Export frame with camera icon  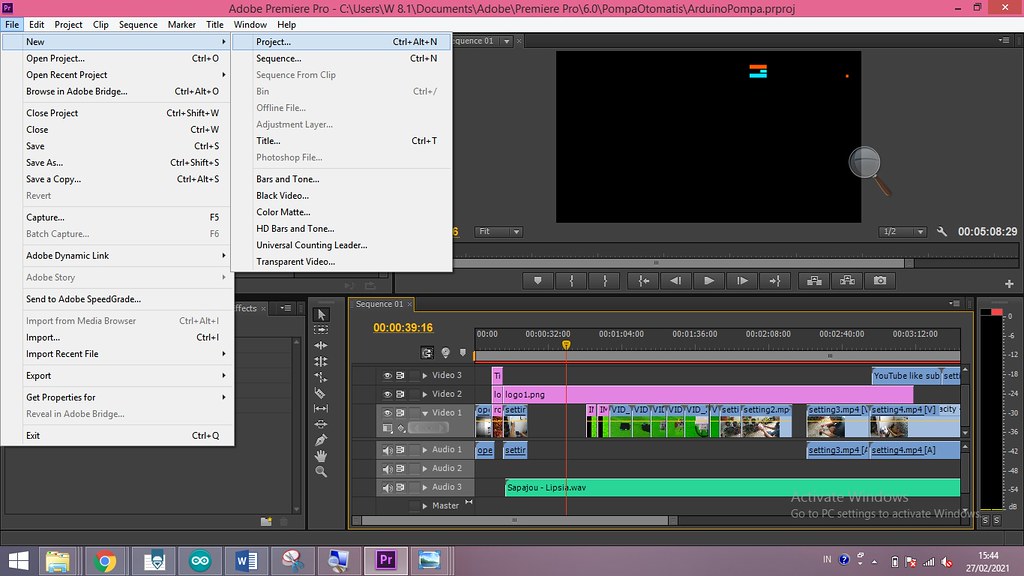tap(880, 281)
